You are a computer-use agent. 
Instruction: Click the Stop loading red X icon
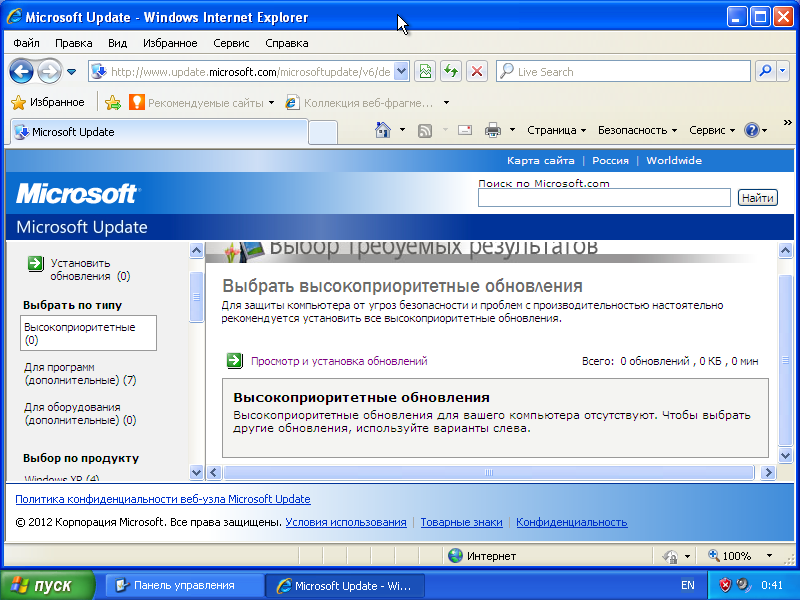click(477, 71)
